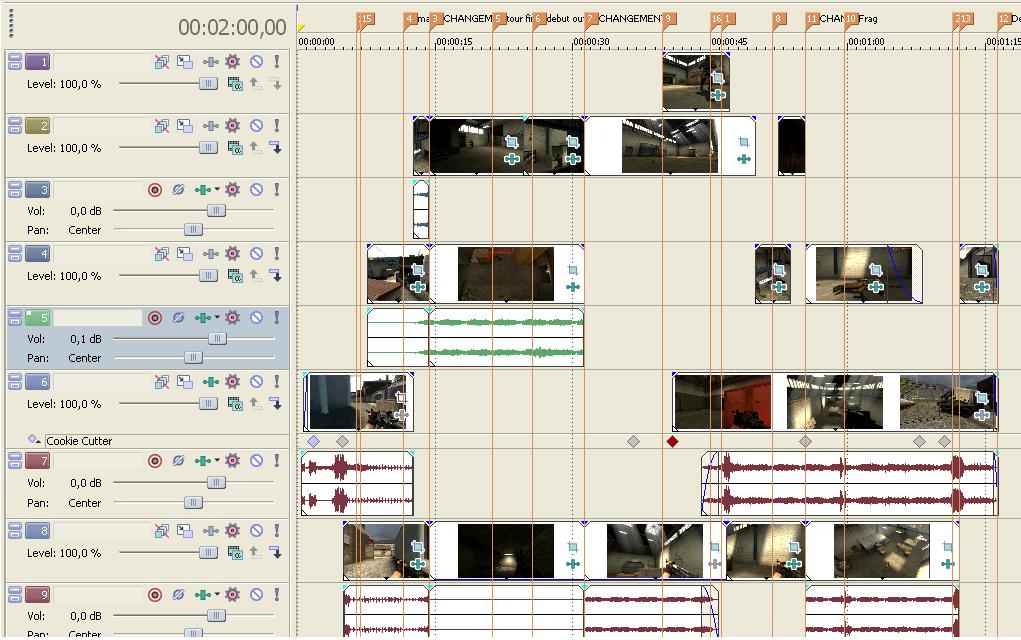1021x640 pixels.
Task: Open Track Motion on track 2
Action: [x=185, y=126]
